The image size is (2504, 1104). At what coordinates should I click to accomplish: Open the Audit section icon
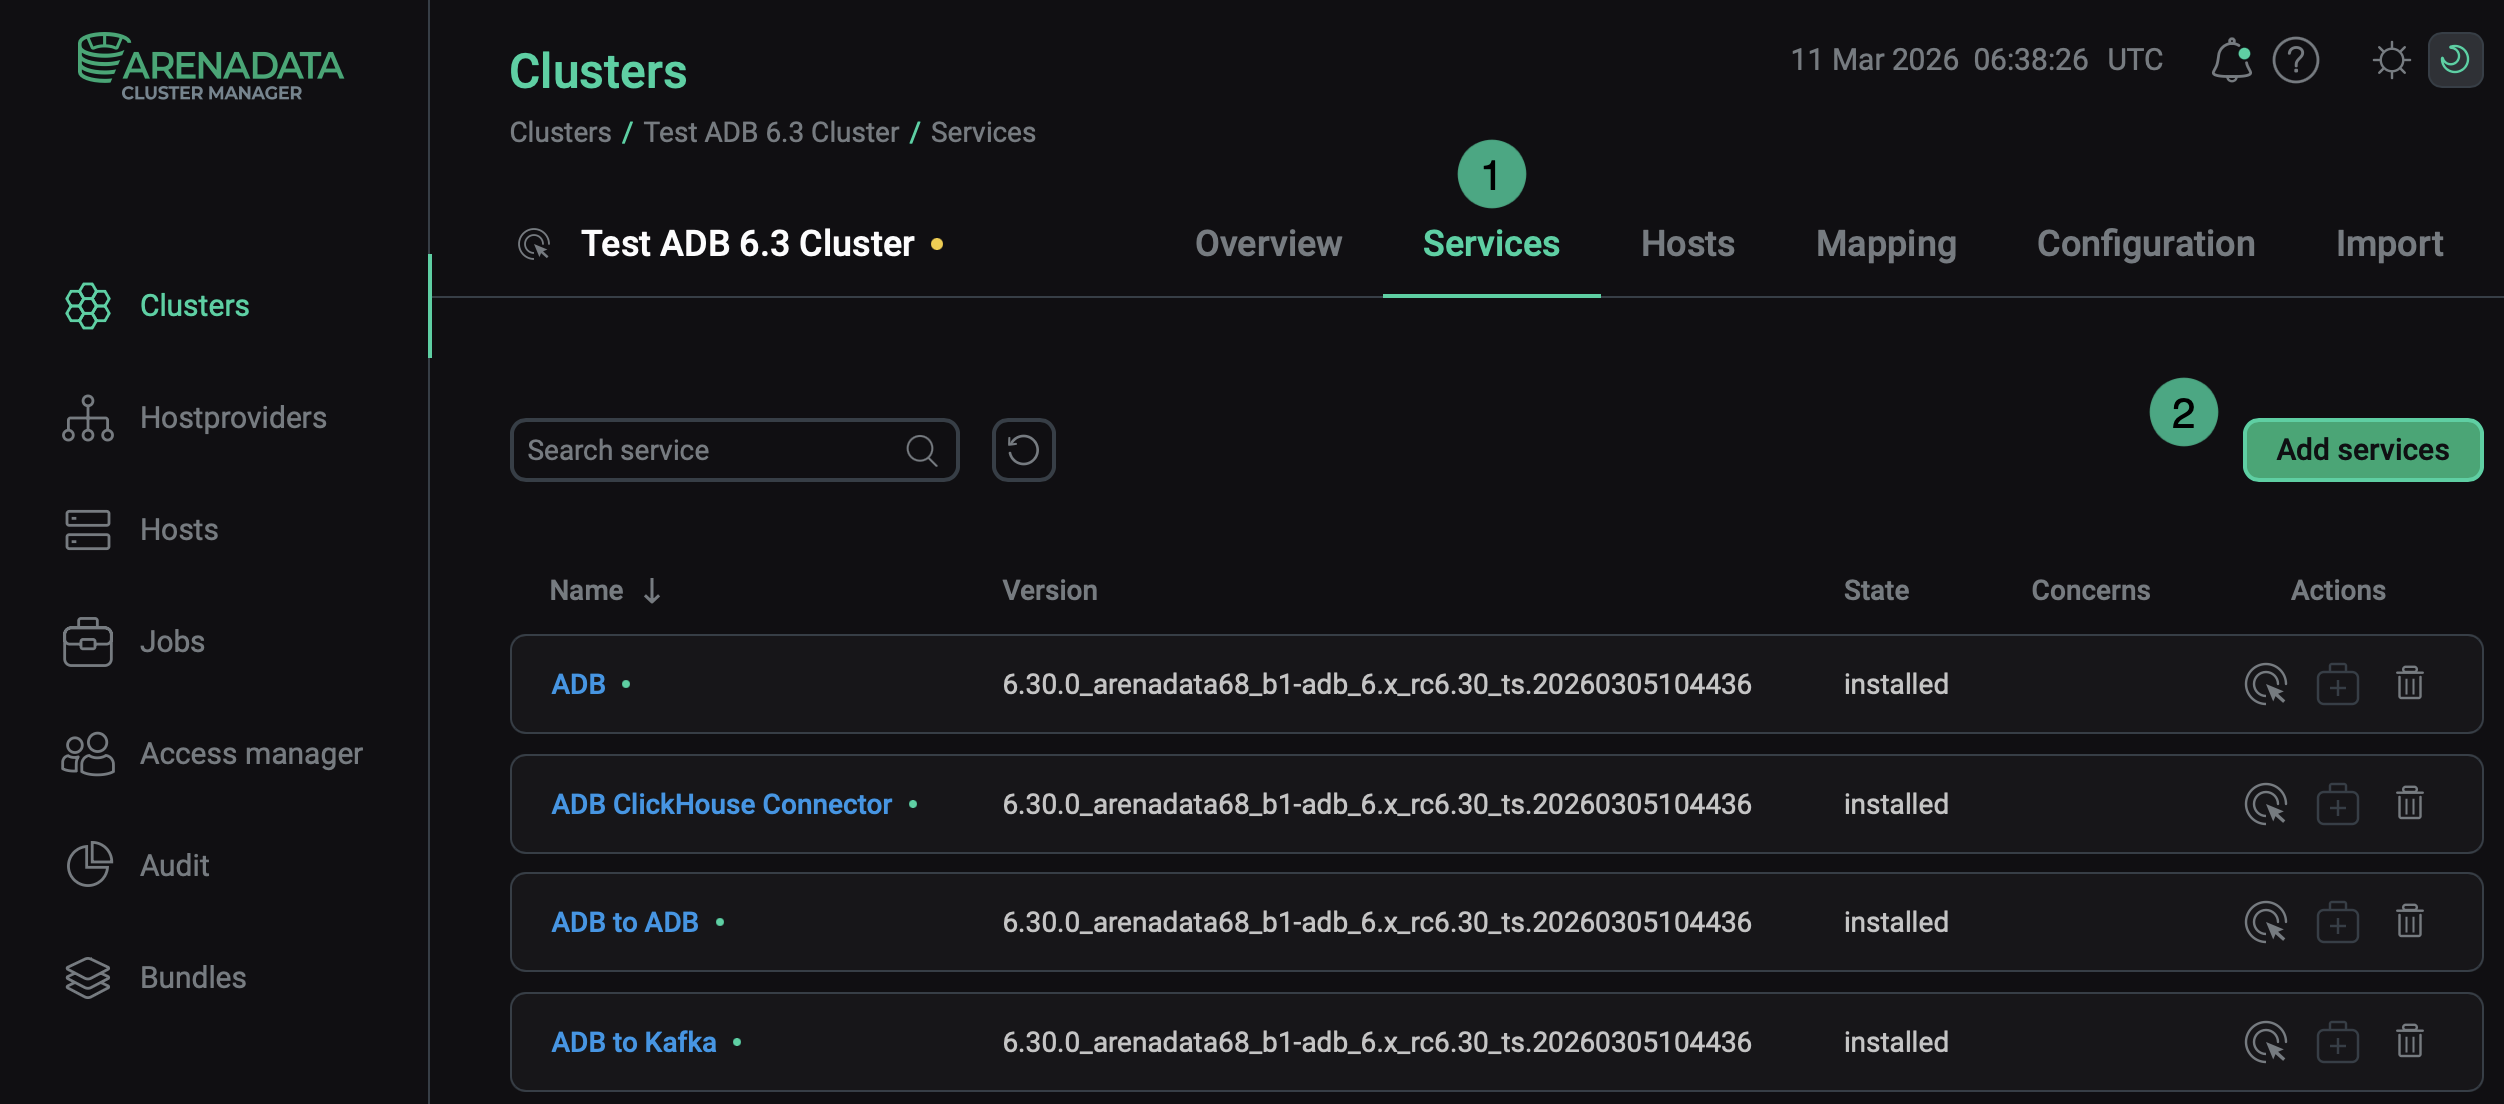tap(88, 864)
